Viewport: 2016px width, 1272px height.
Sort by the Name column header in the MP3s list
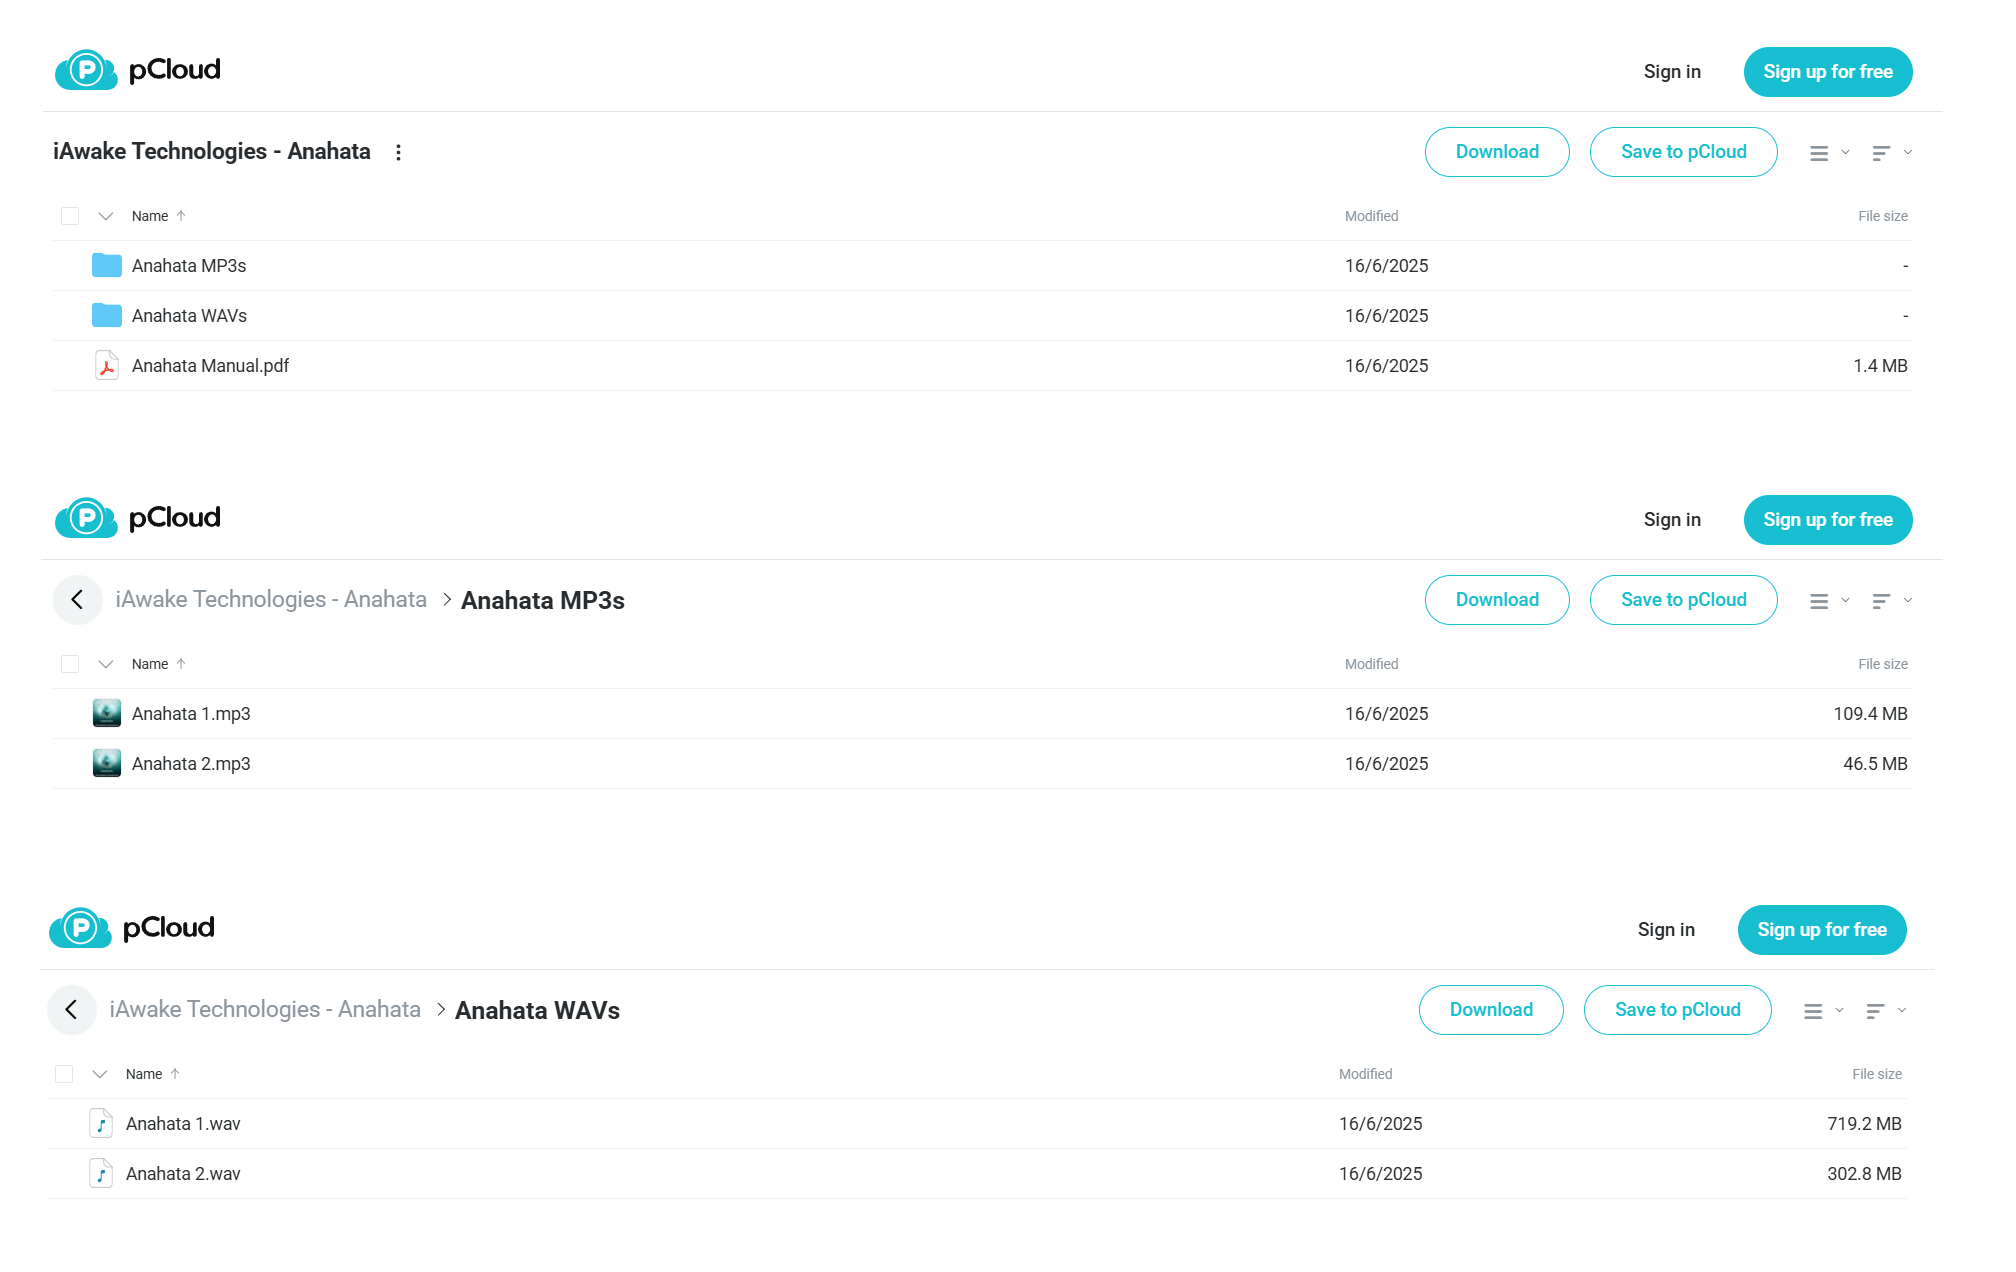coord(150,664)
